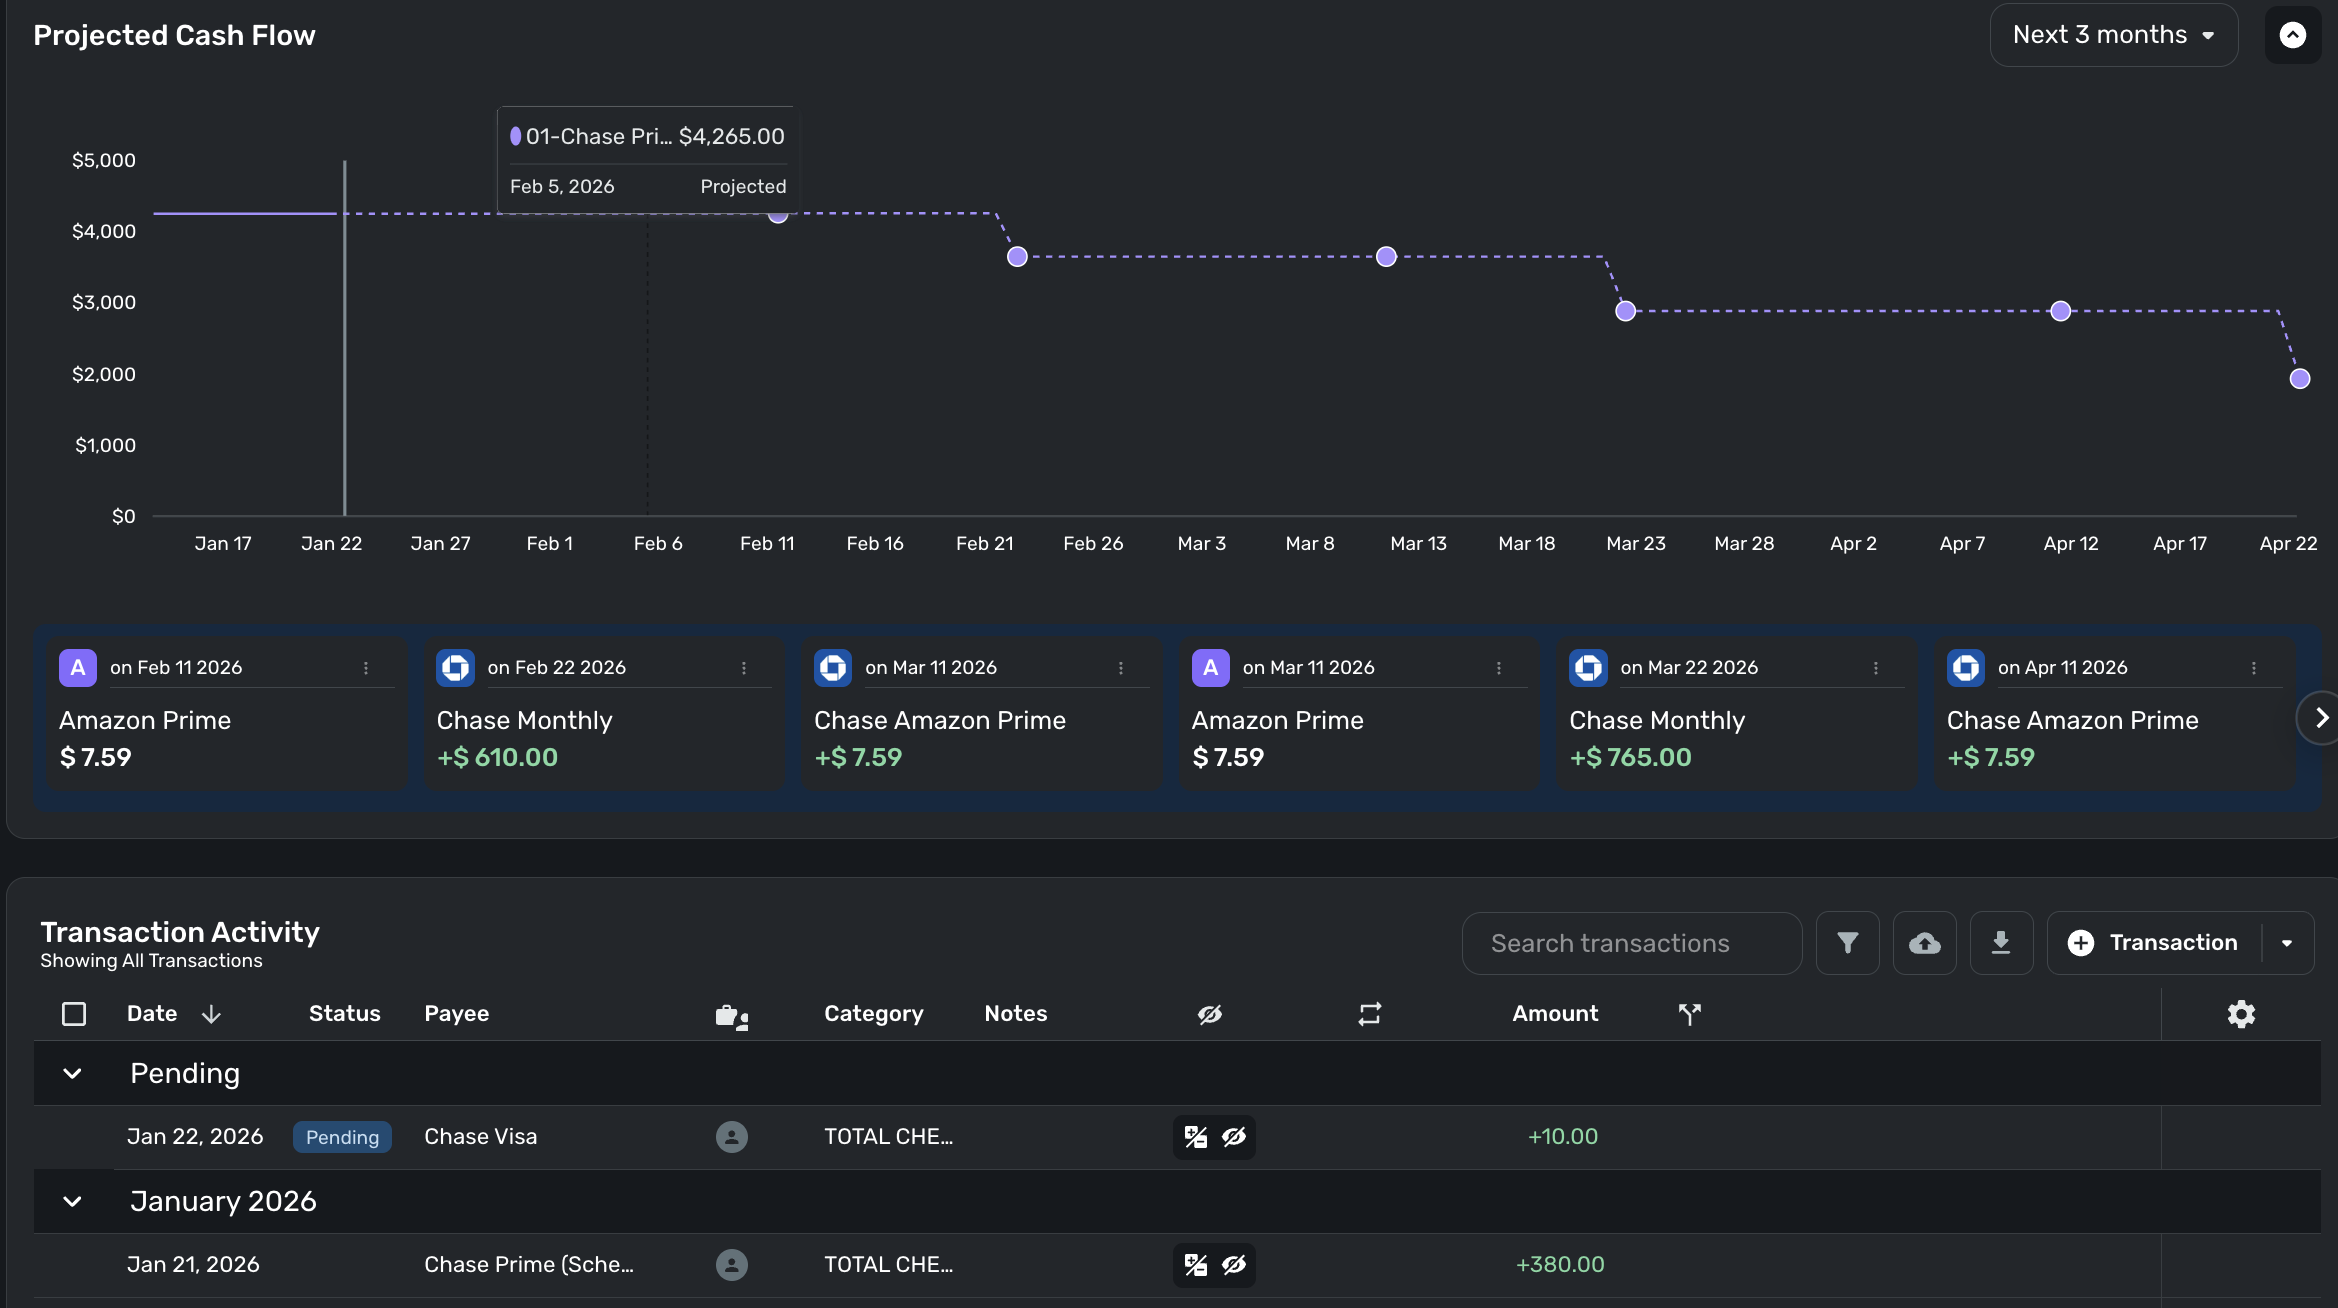This screenshot has width=2338, height=1308.
Task: Click the cloud upload import icon
Action: point(1924,943)
